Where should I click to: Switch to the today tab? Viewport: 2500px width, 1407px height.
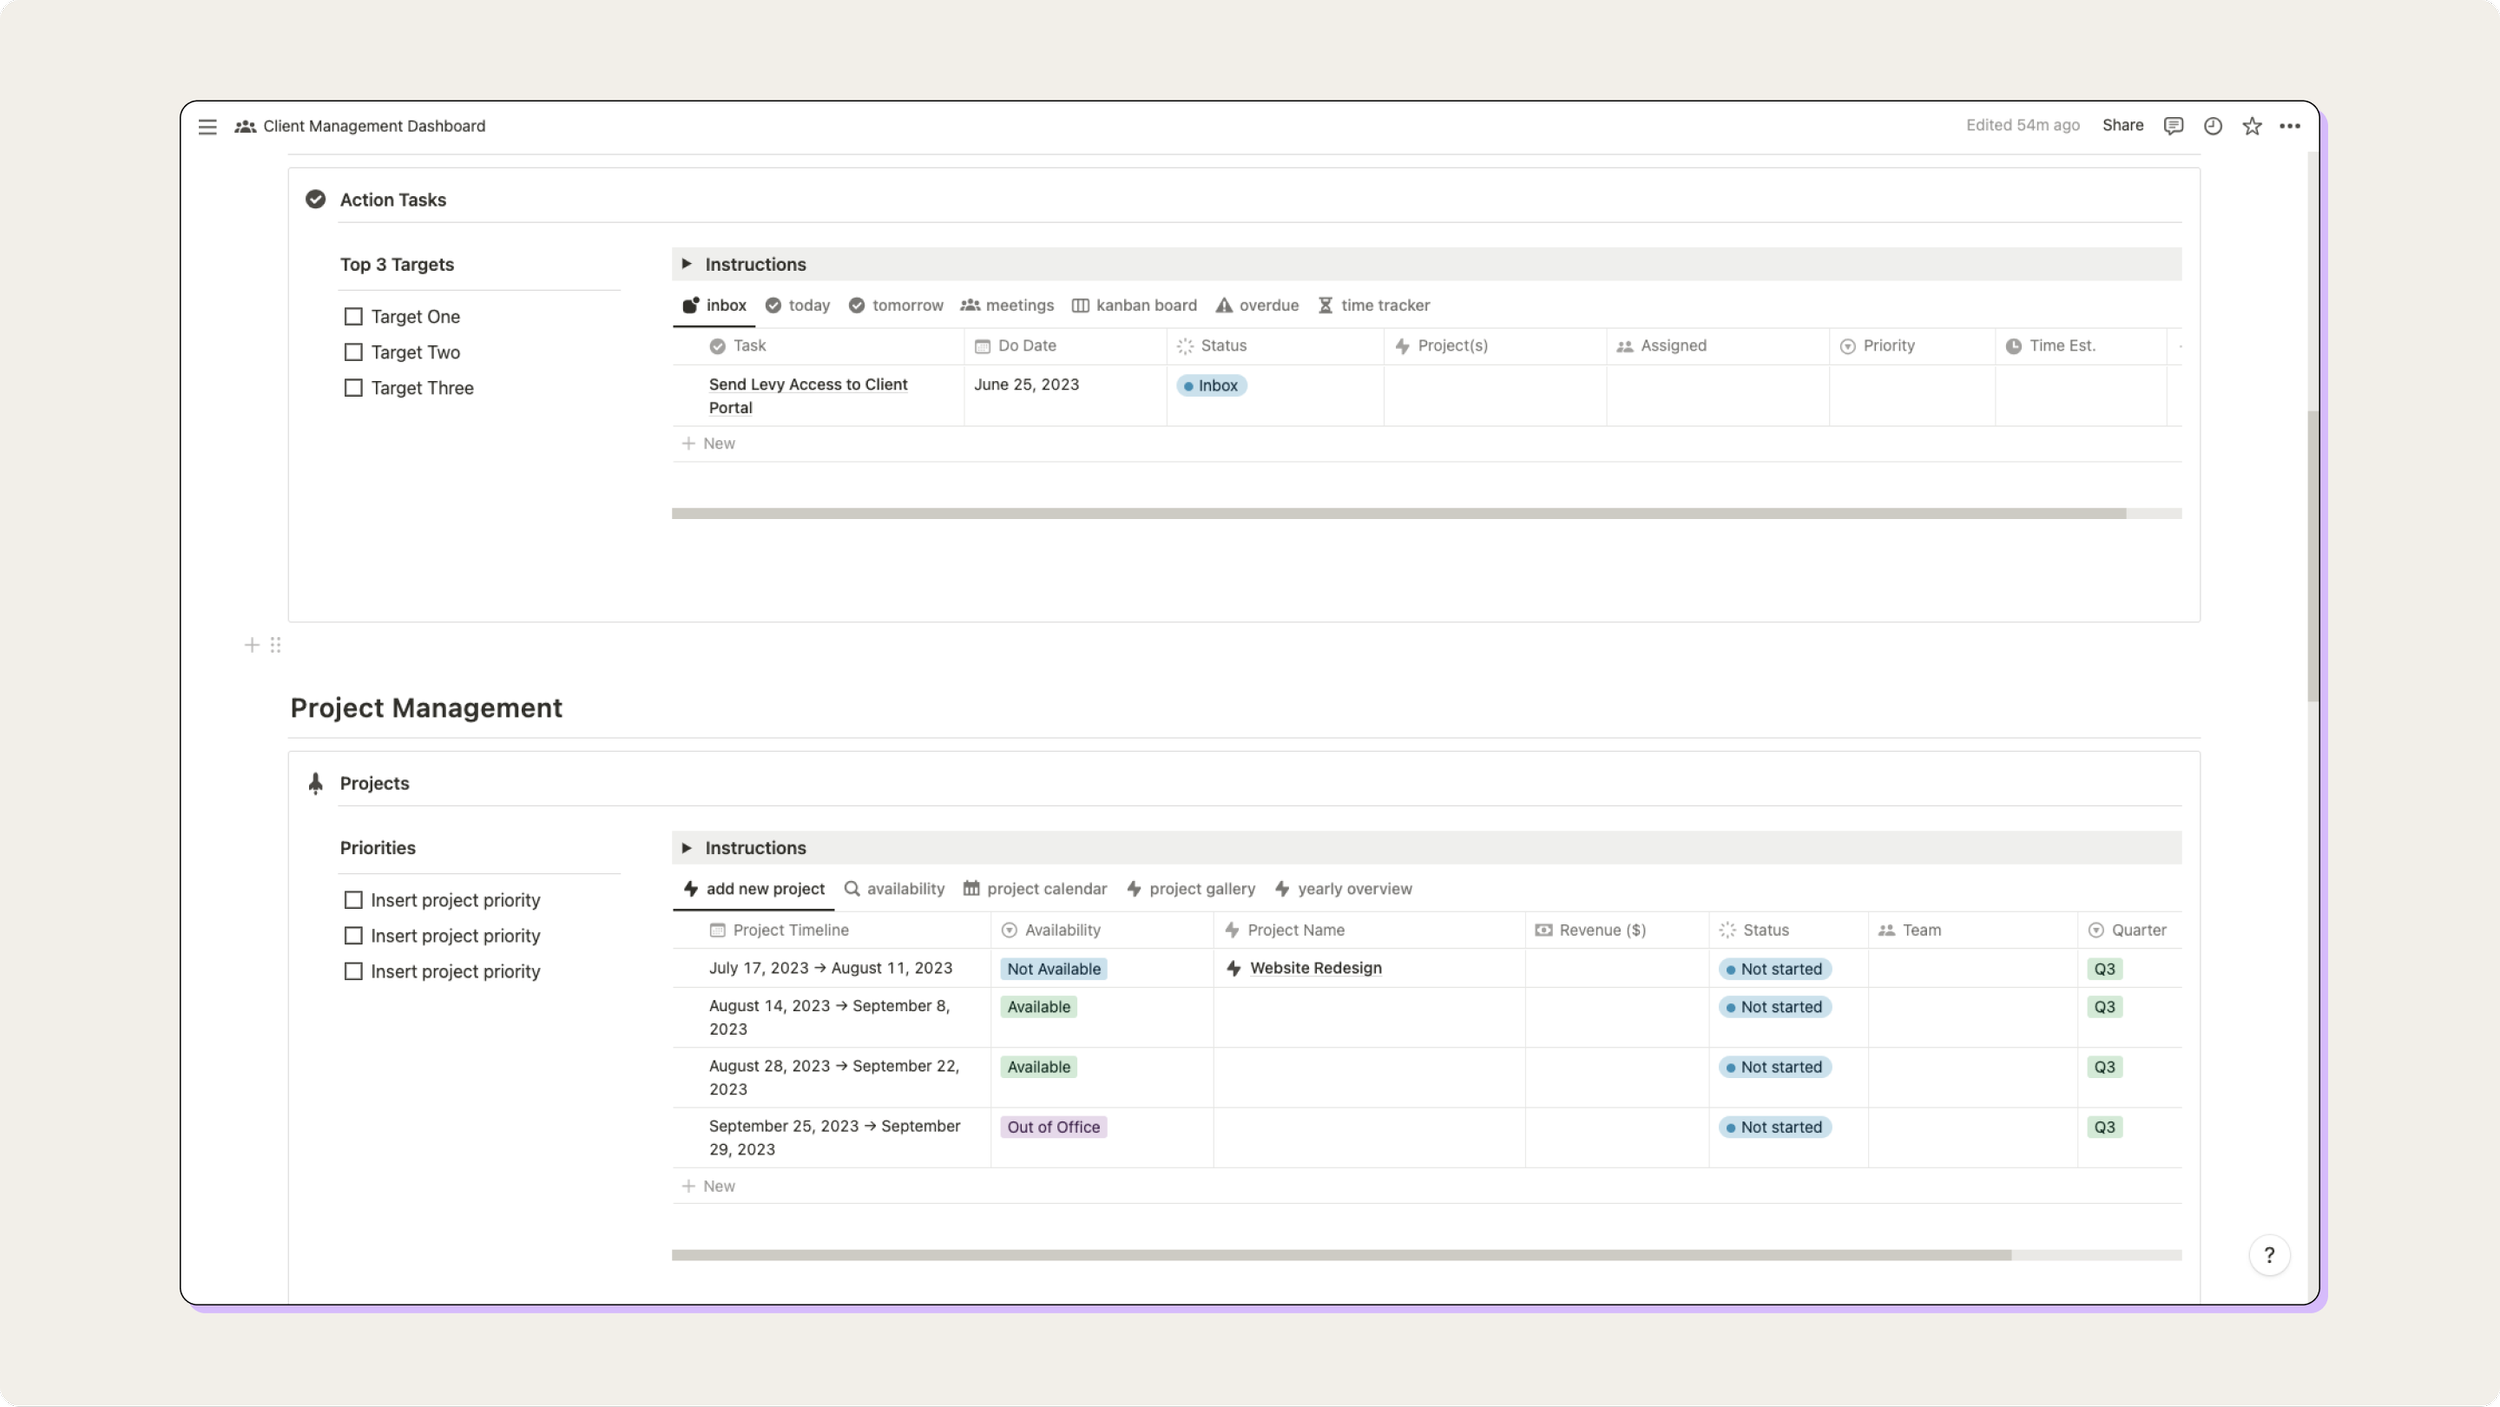point(797,306)
